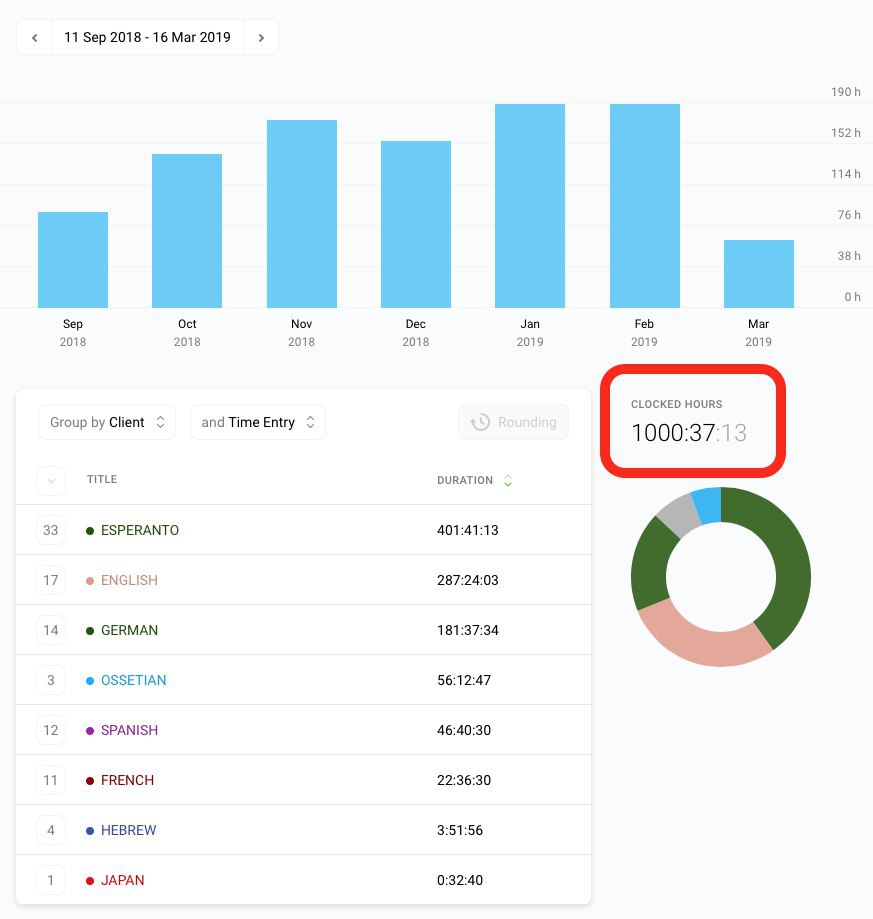Click the OSSETIAN duration 56:12:47

(x=464, y=680)
